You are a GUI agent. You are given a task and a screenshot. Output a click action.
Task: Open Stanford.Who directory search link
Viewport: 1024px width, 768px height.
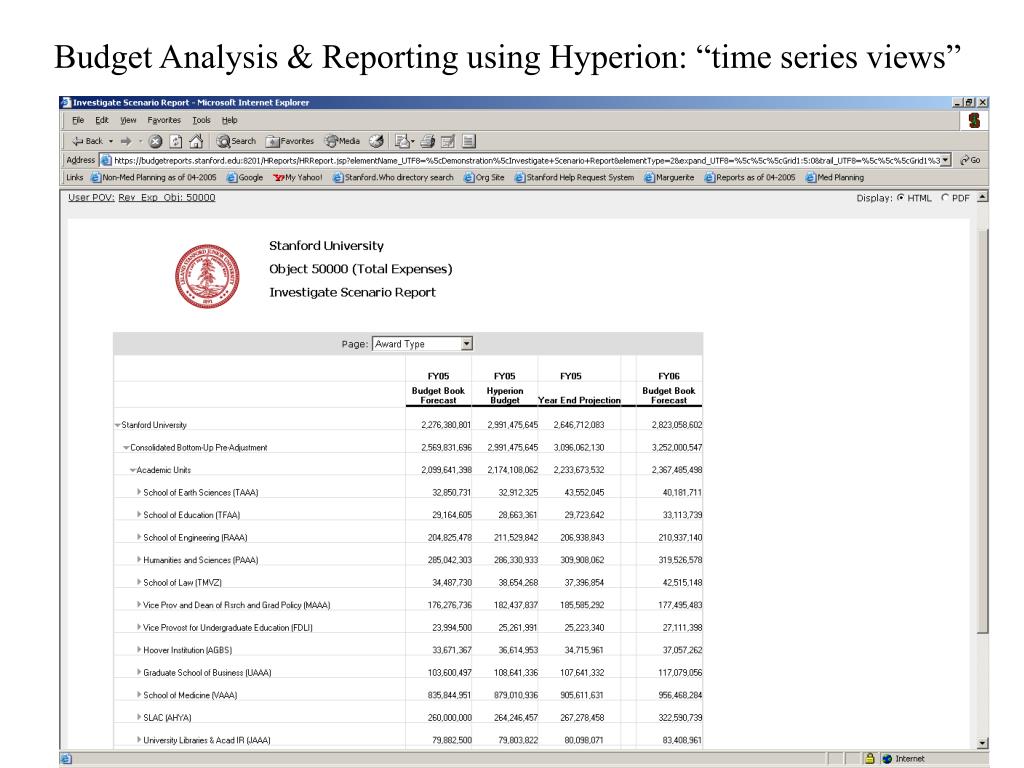(393, 178)
